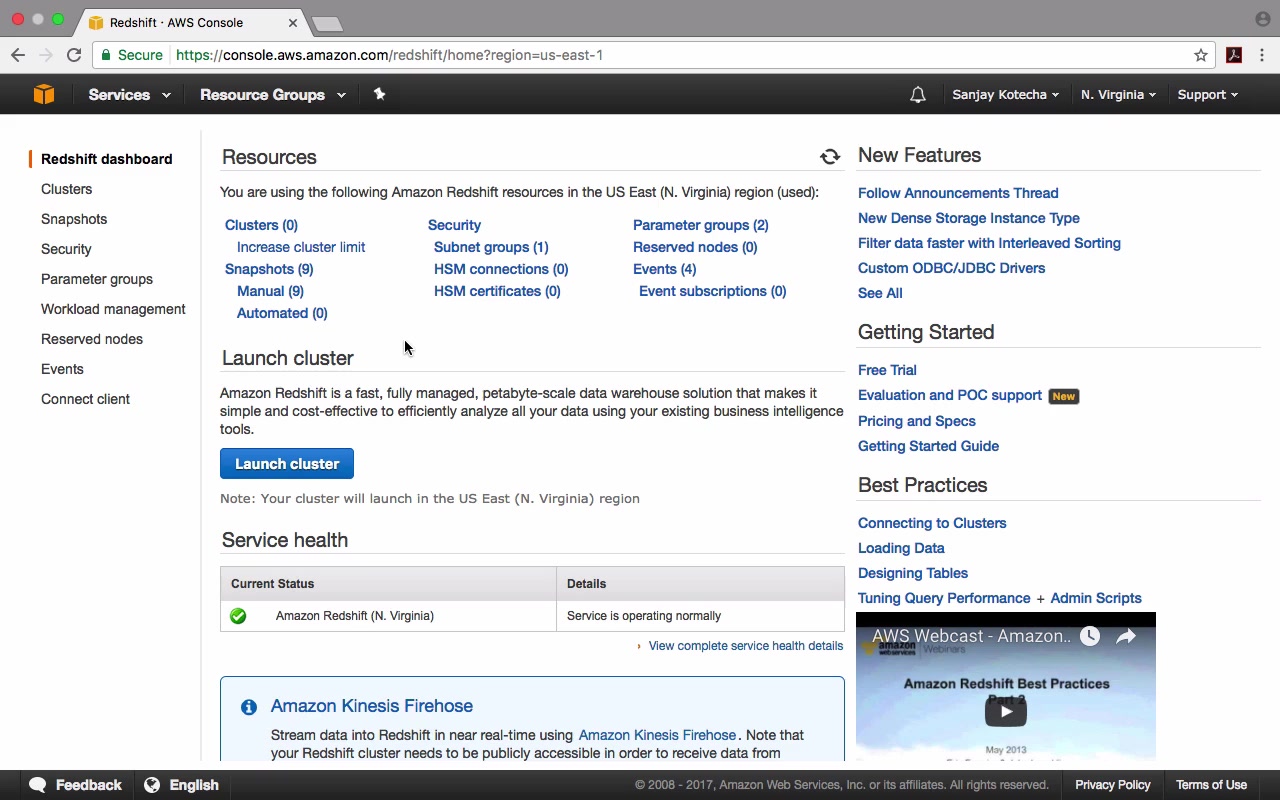Click View complete service health details

tap(746, 646)
